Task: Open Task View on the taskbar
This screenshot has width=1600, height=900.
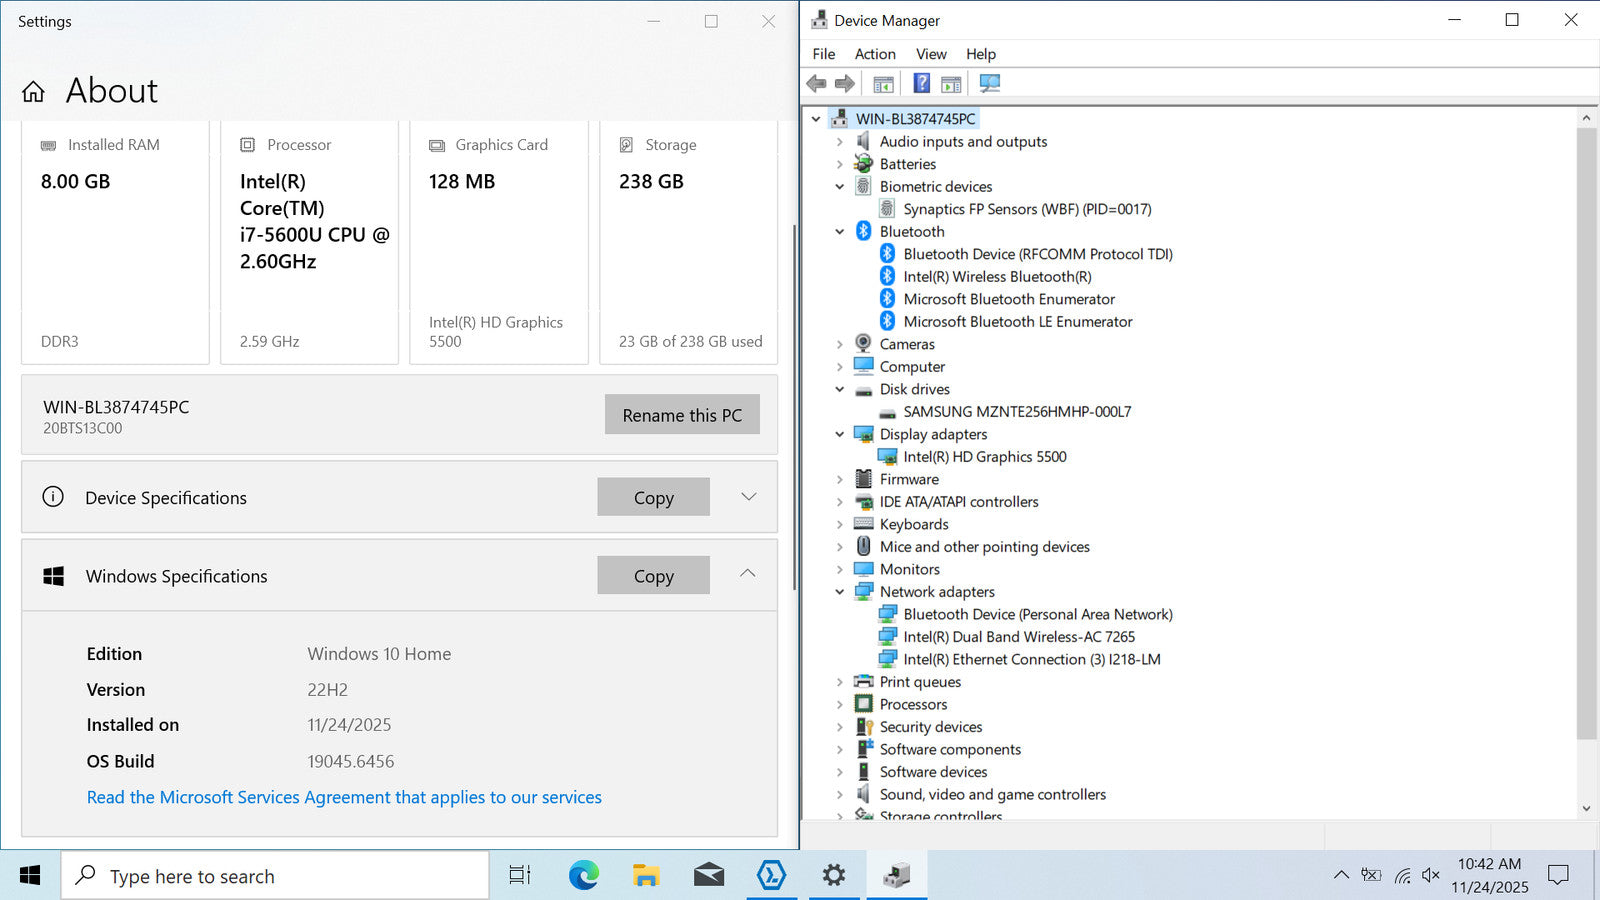Action: (x=520, y=876)
